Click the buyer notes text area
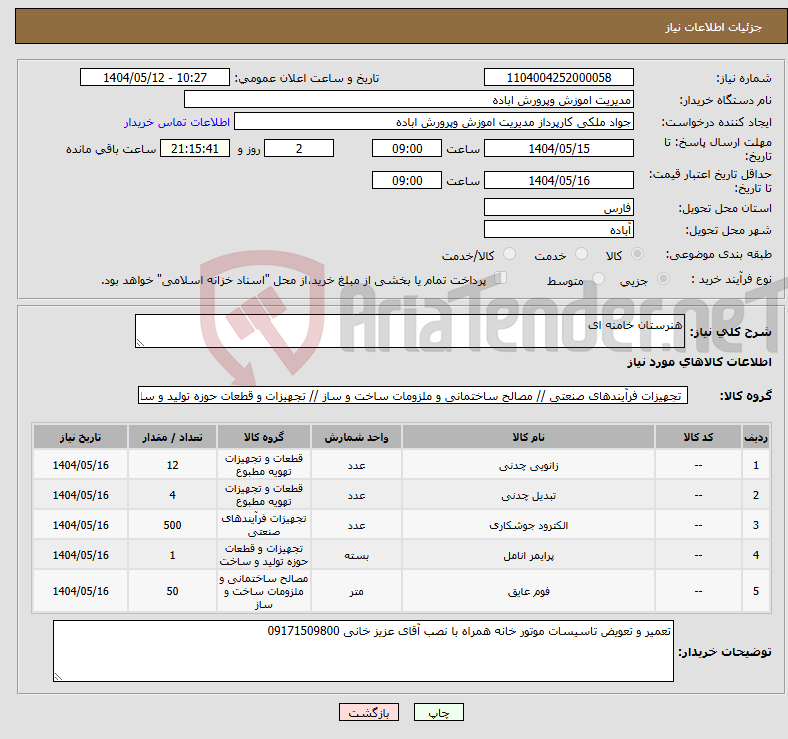The height and width of the screenshot is (739, 788). click(363, 651)
